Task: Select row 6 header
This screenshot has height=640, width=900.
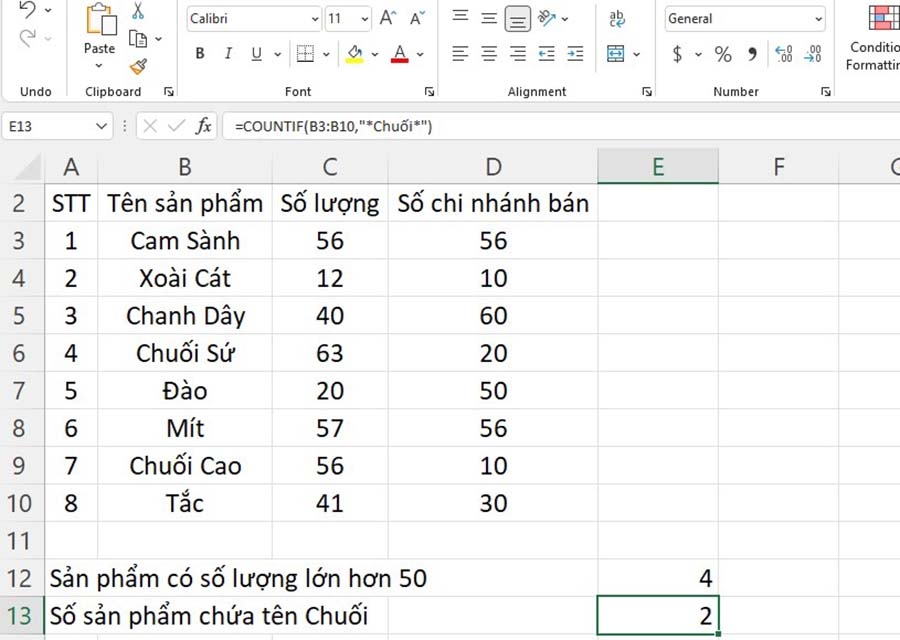Action: coord(19,353)
